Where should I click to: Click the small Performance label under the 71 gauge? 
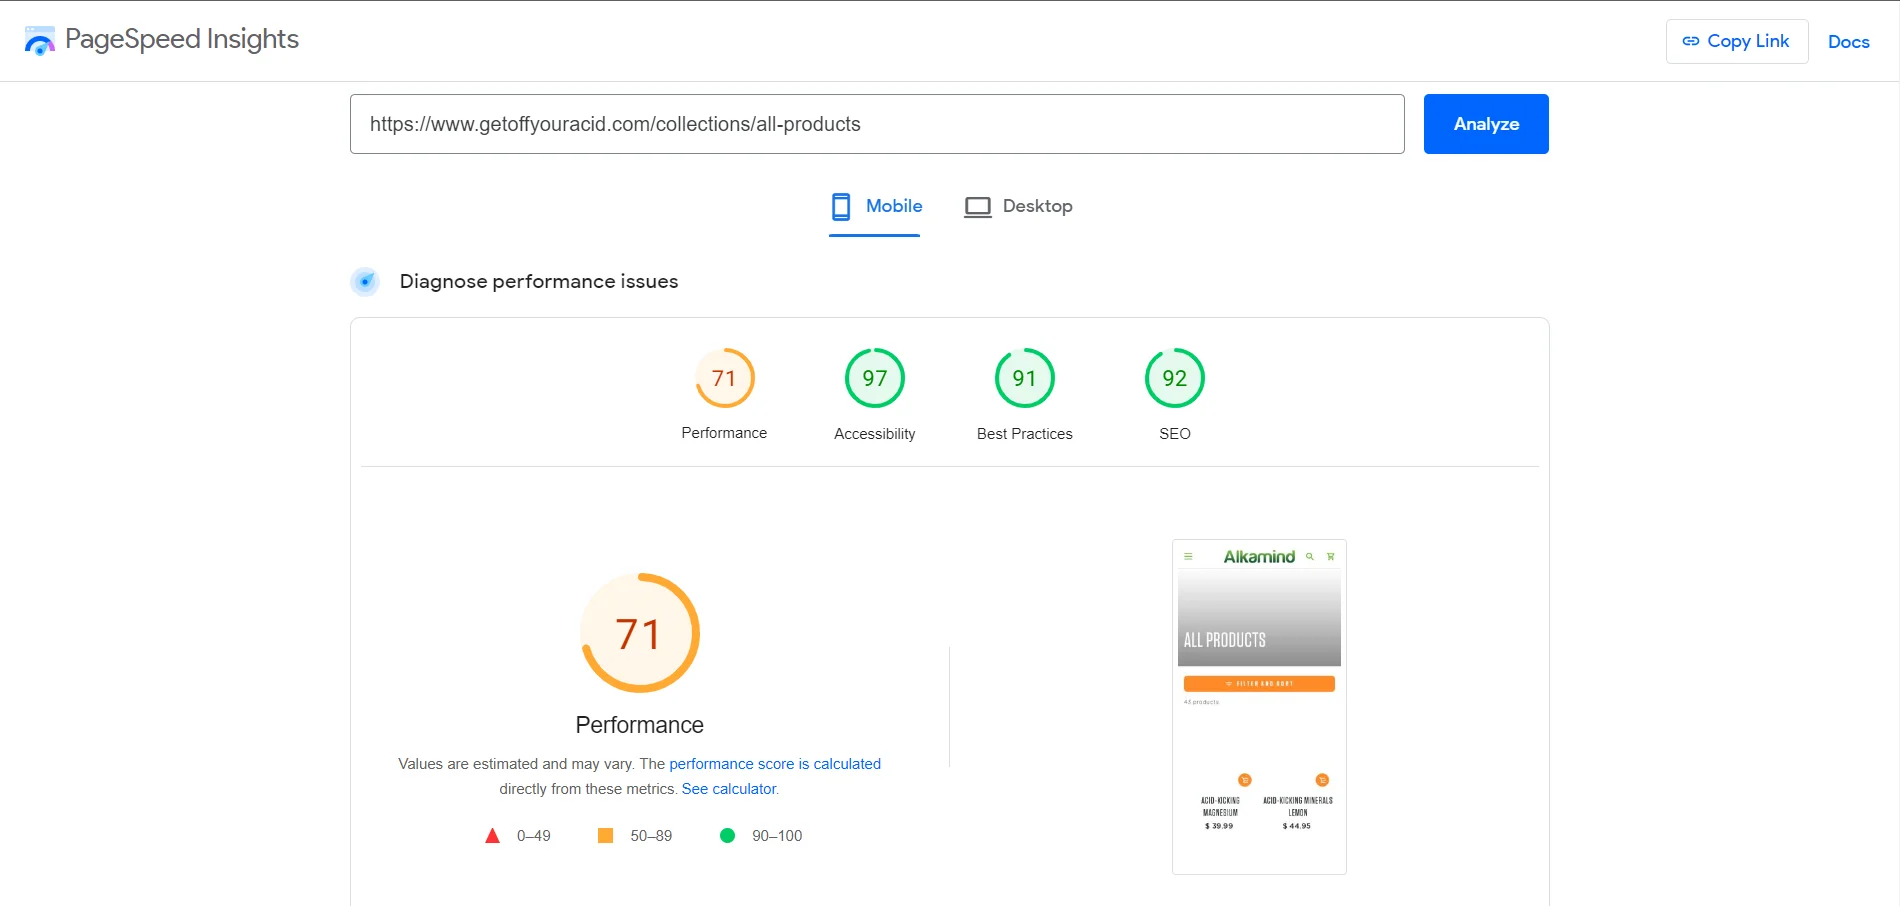coord(724,433)
